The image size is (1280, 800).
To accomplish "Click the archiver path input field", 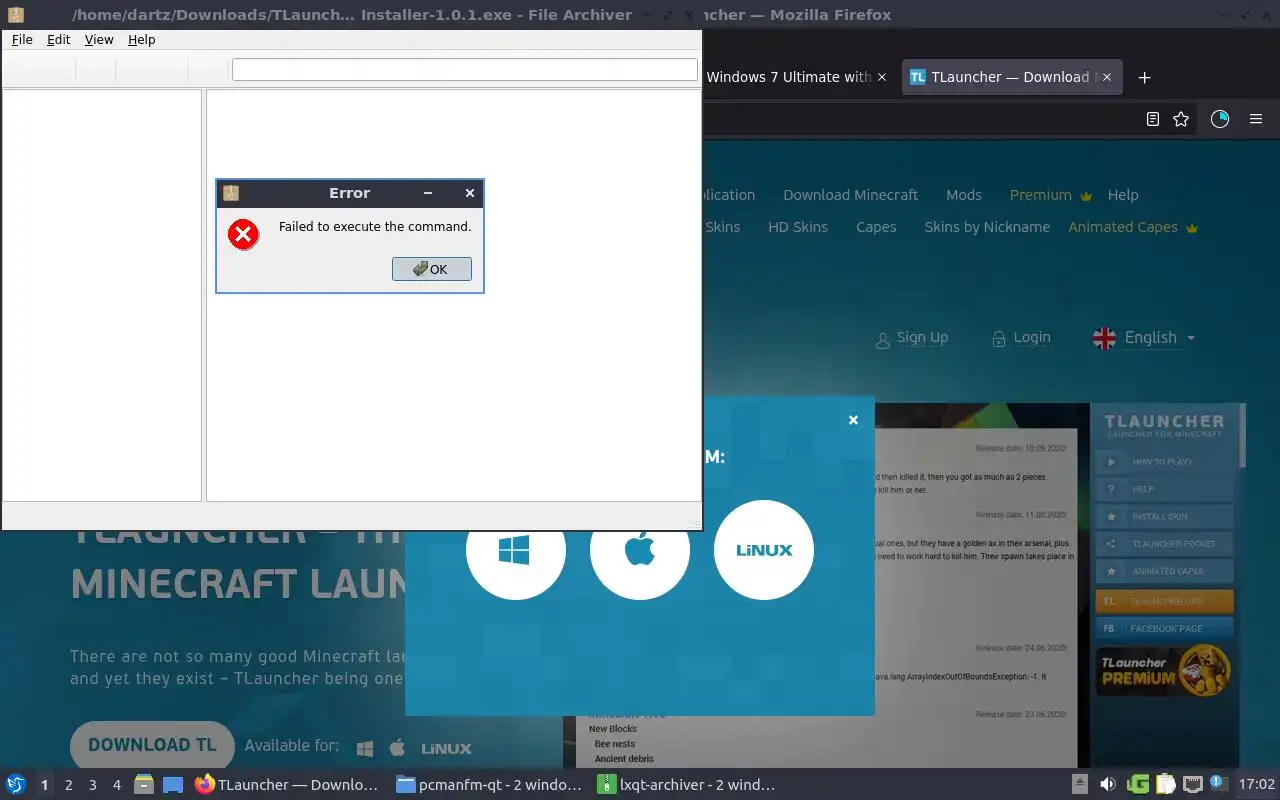I will pos(465,69).
